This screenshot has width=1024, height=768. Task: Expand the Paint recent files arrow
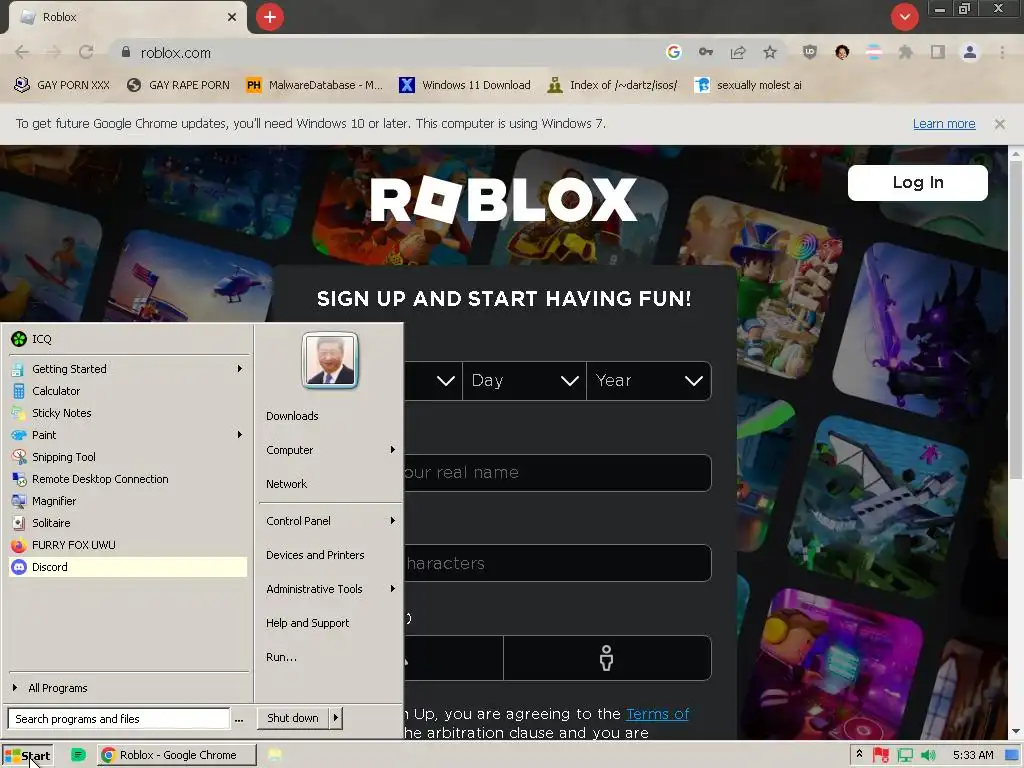tap(240, 435)
